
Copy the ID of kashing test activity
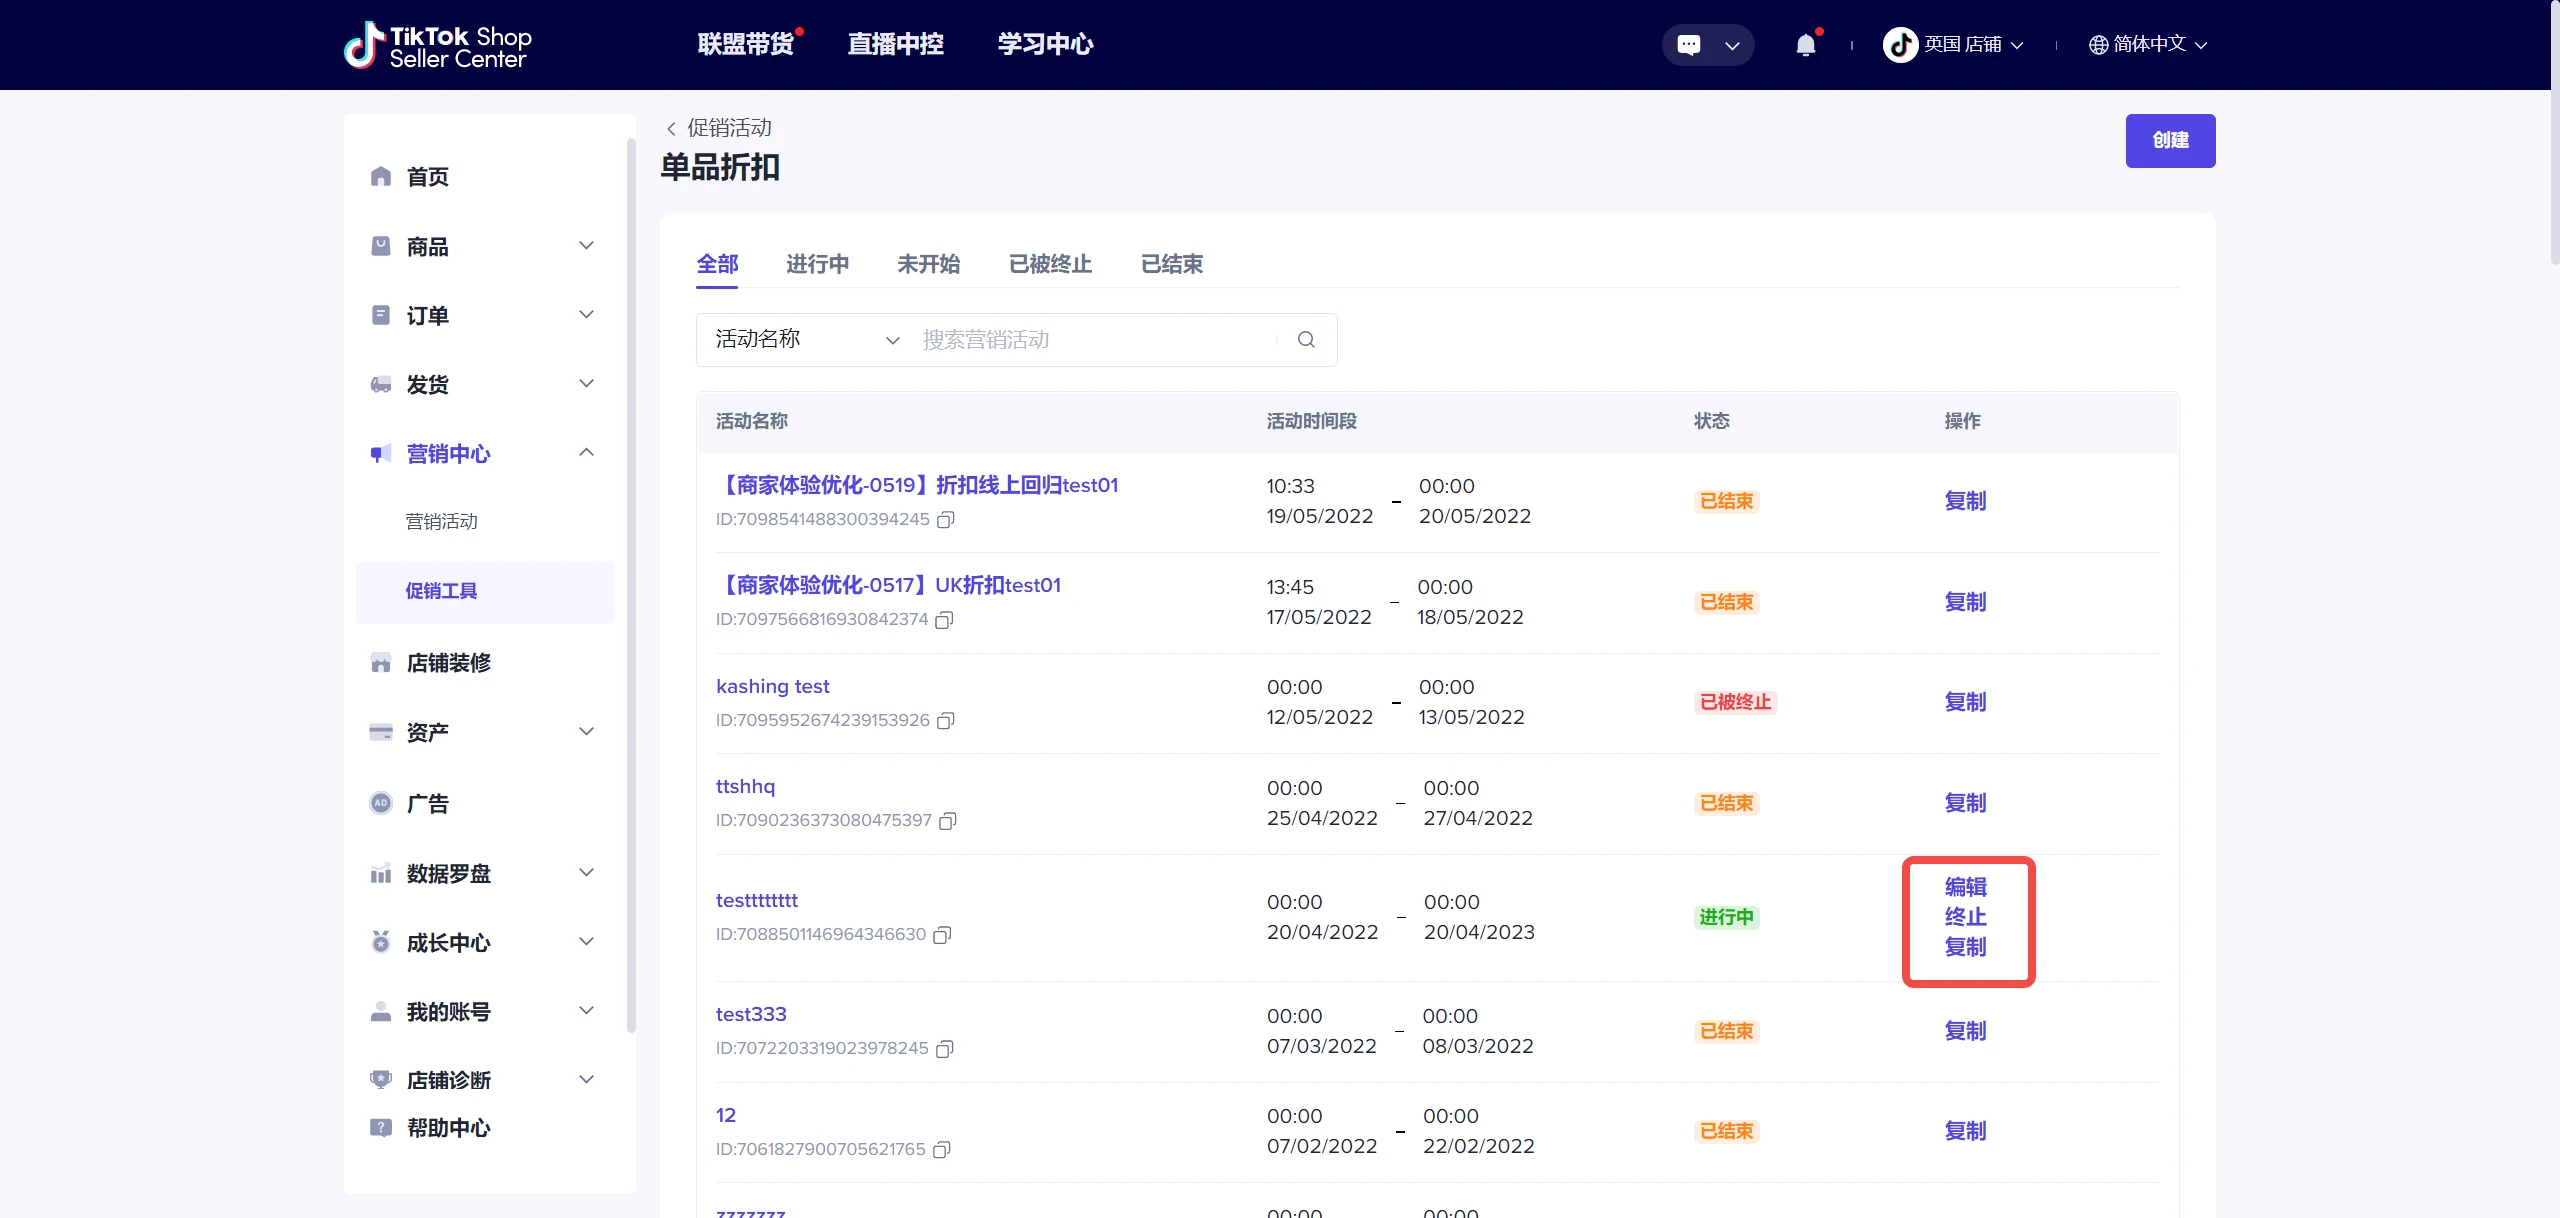tap(946, 721)
